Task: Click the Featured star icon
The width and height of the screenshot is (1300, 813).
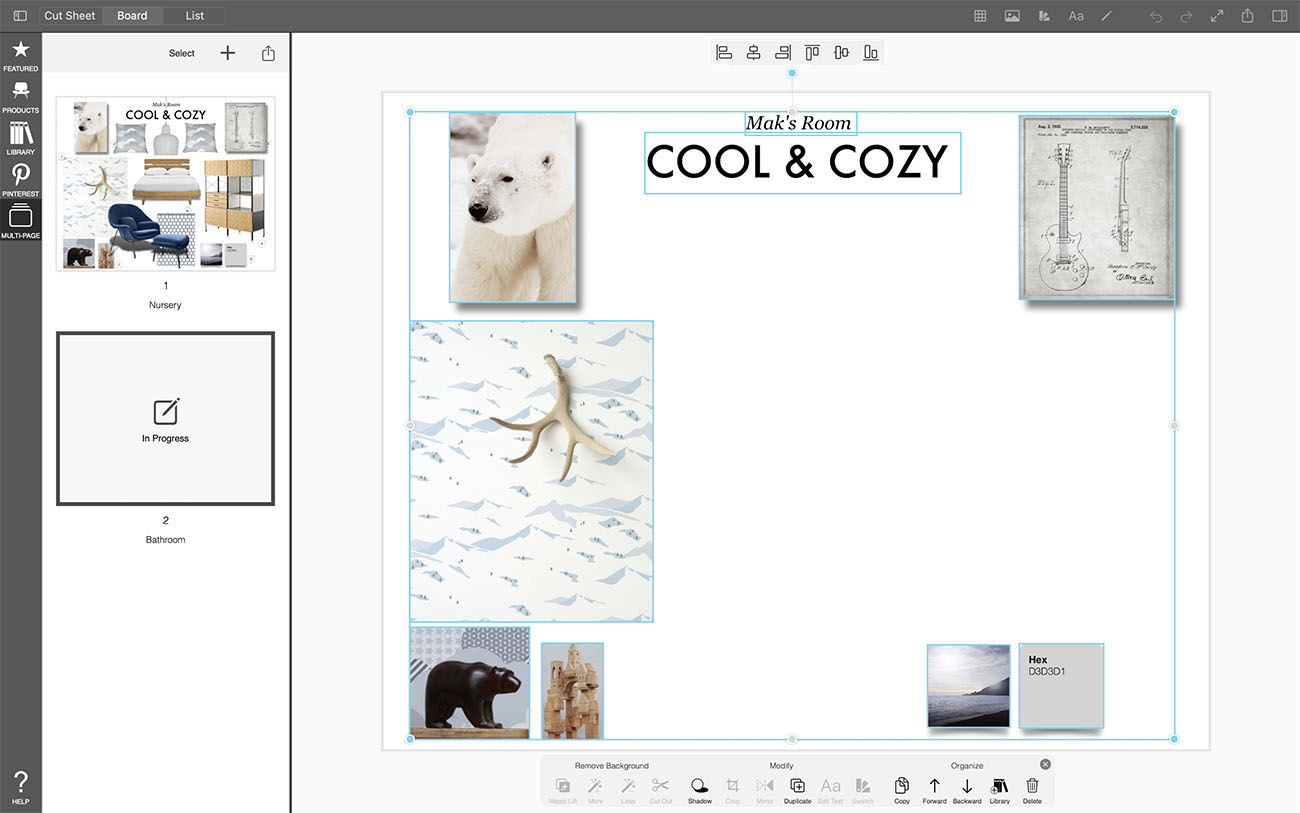Action: (x=20, y=54)
